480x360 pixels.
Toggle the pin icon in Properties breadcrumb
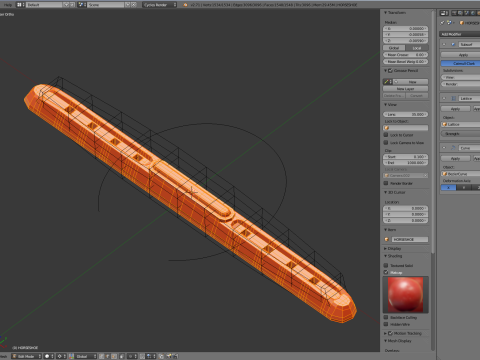coord(442,23)
